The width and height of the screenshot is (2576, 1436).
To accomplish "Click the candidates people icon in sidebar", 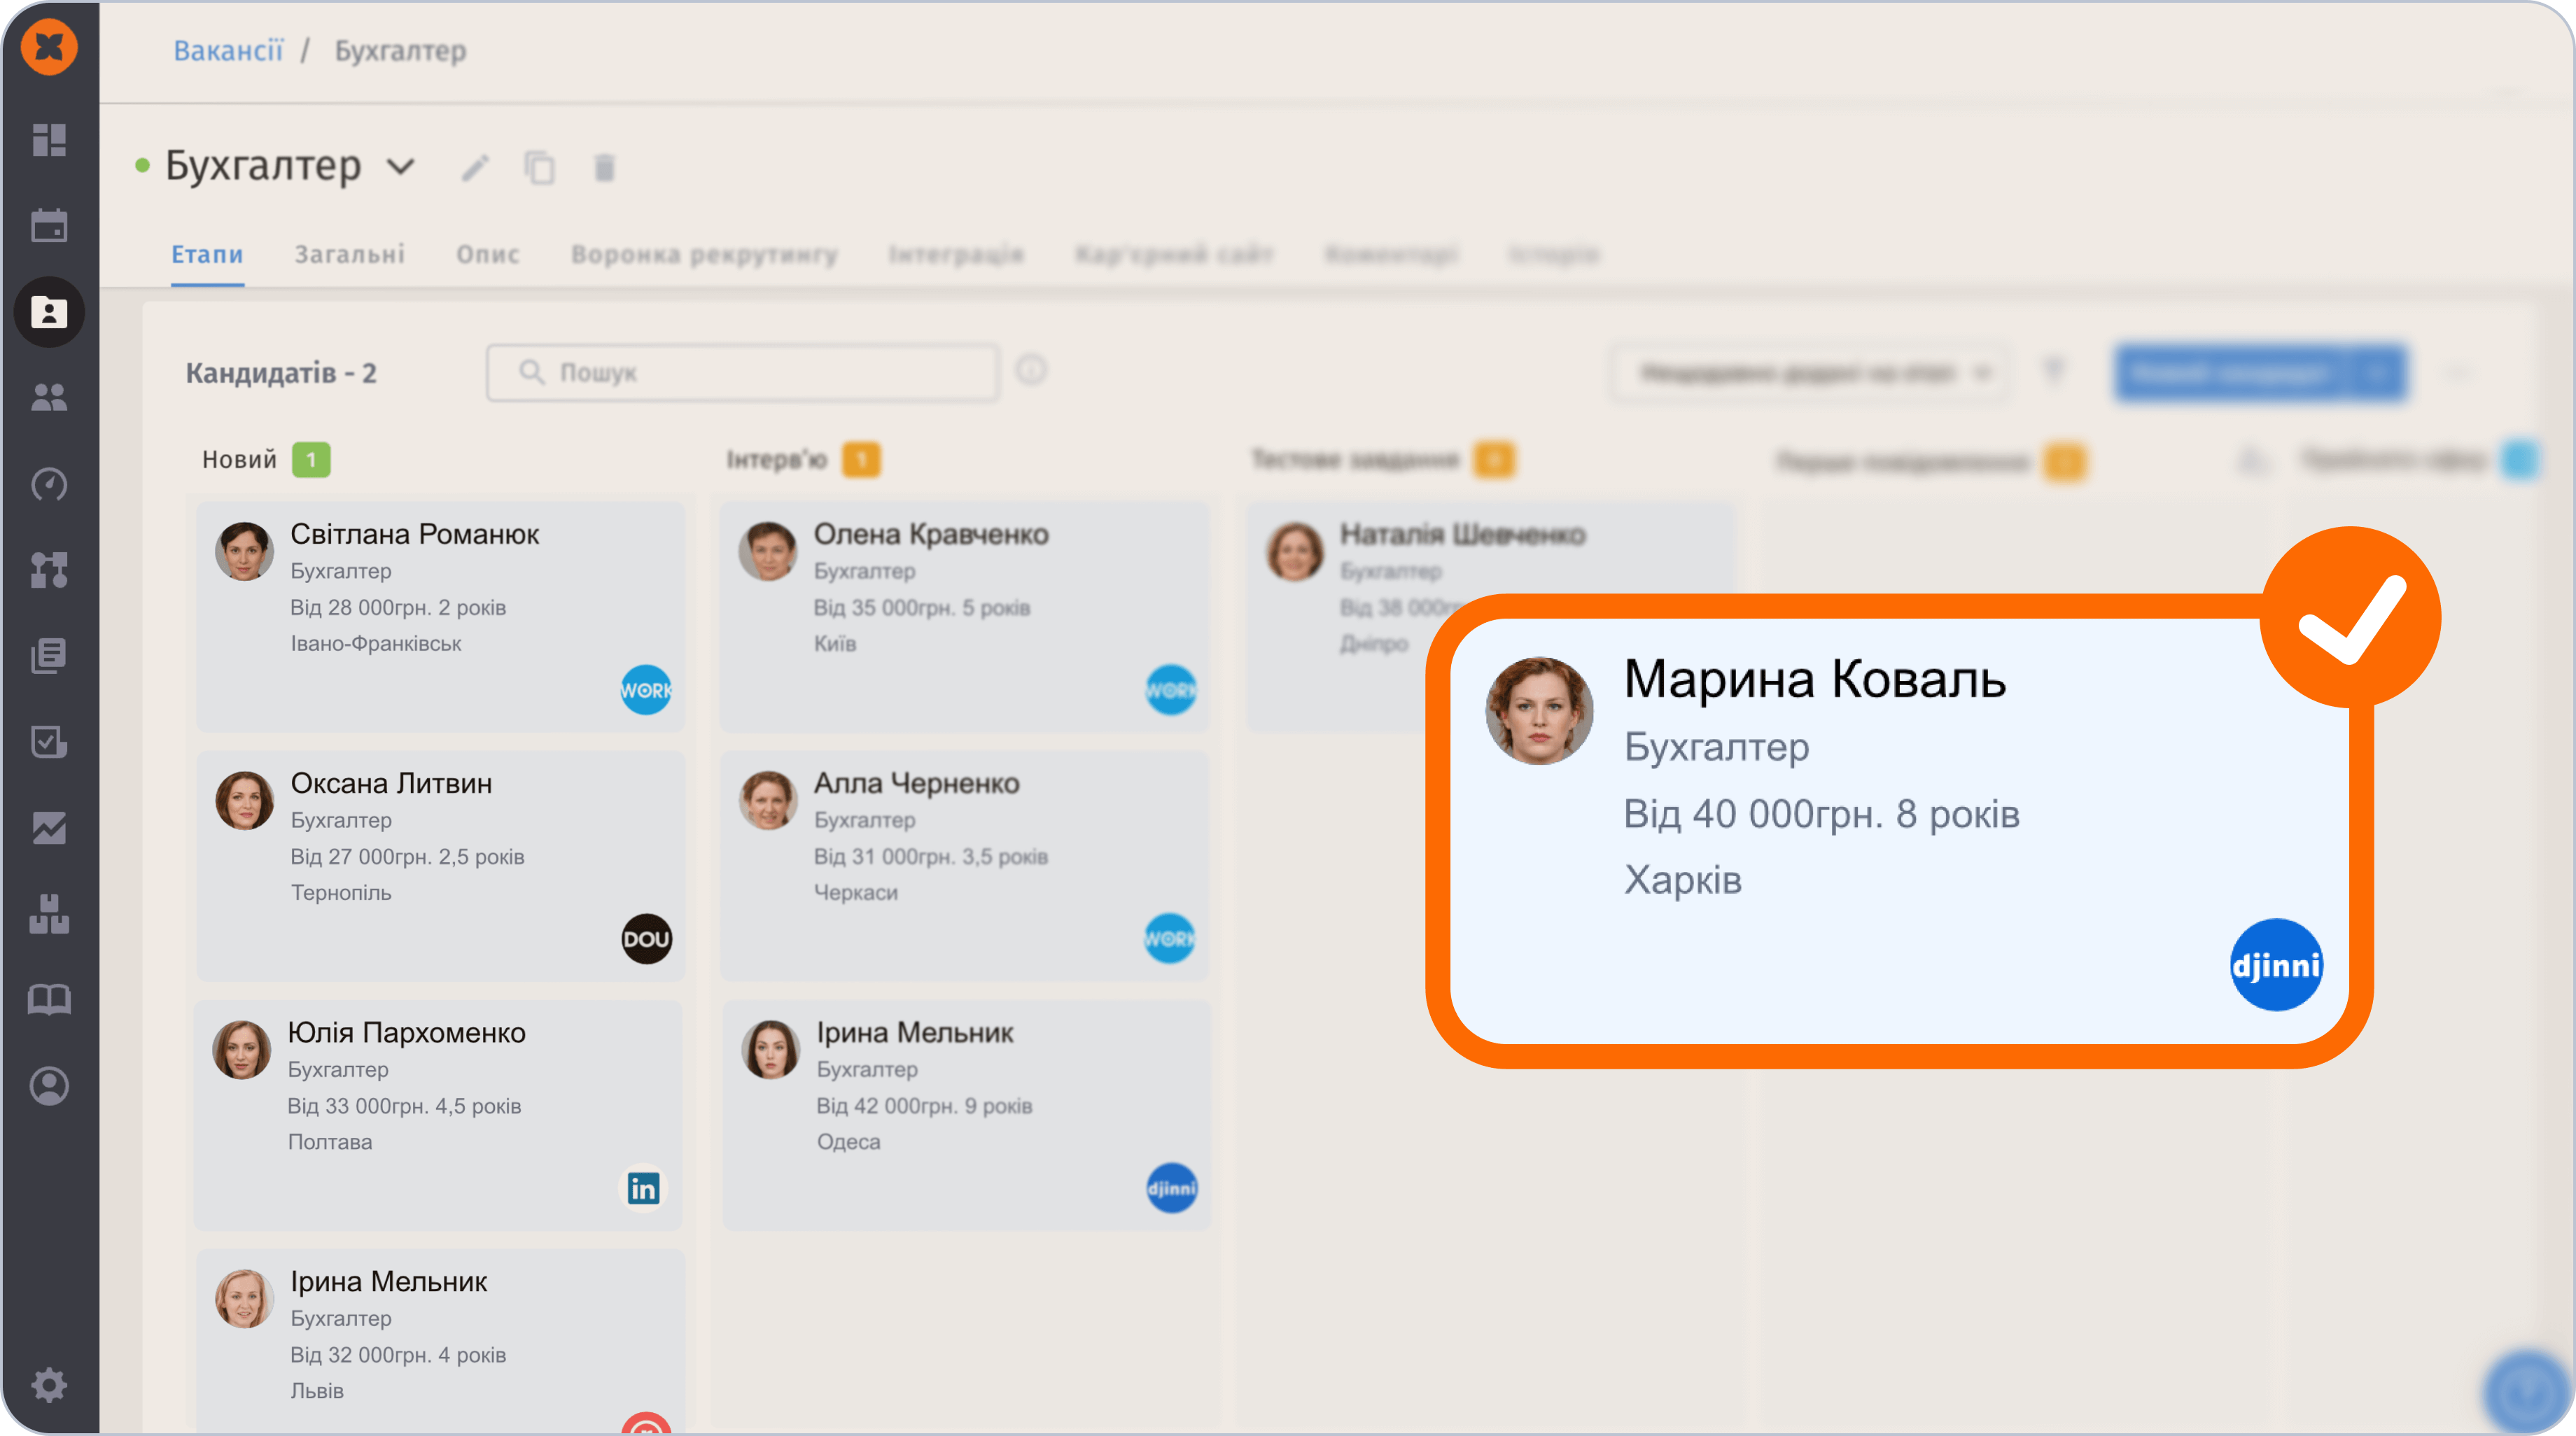I will tap(49, 398).
